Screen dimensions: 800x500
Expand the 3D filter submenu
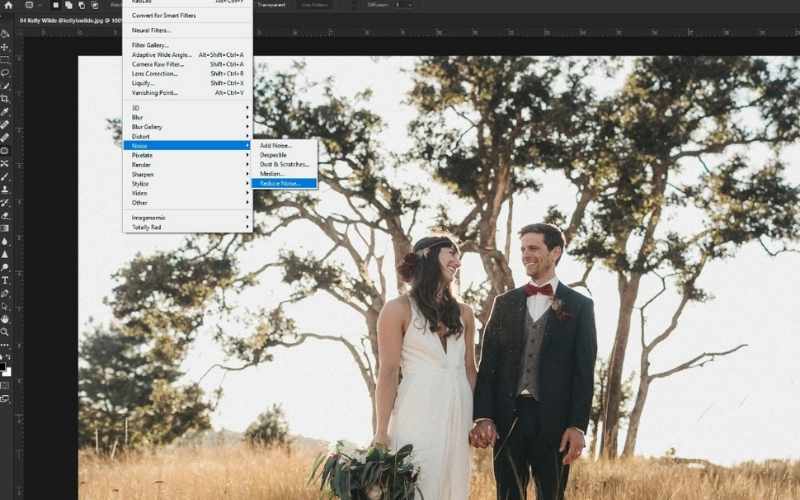pyautogui.click(x=188, y=108)
